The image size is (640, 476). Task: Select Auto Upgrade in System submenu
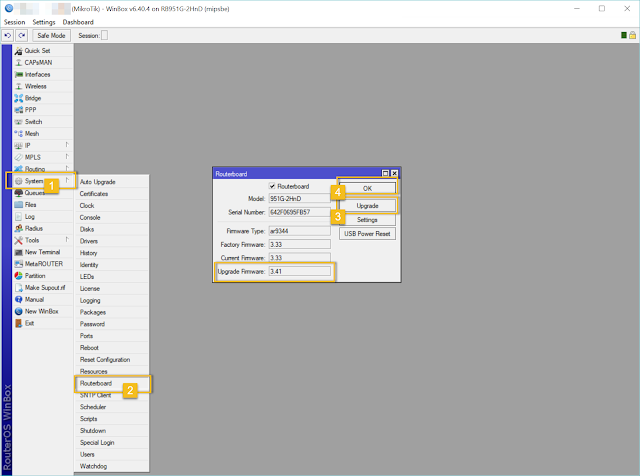coord(111,182)
